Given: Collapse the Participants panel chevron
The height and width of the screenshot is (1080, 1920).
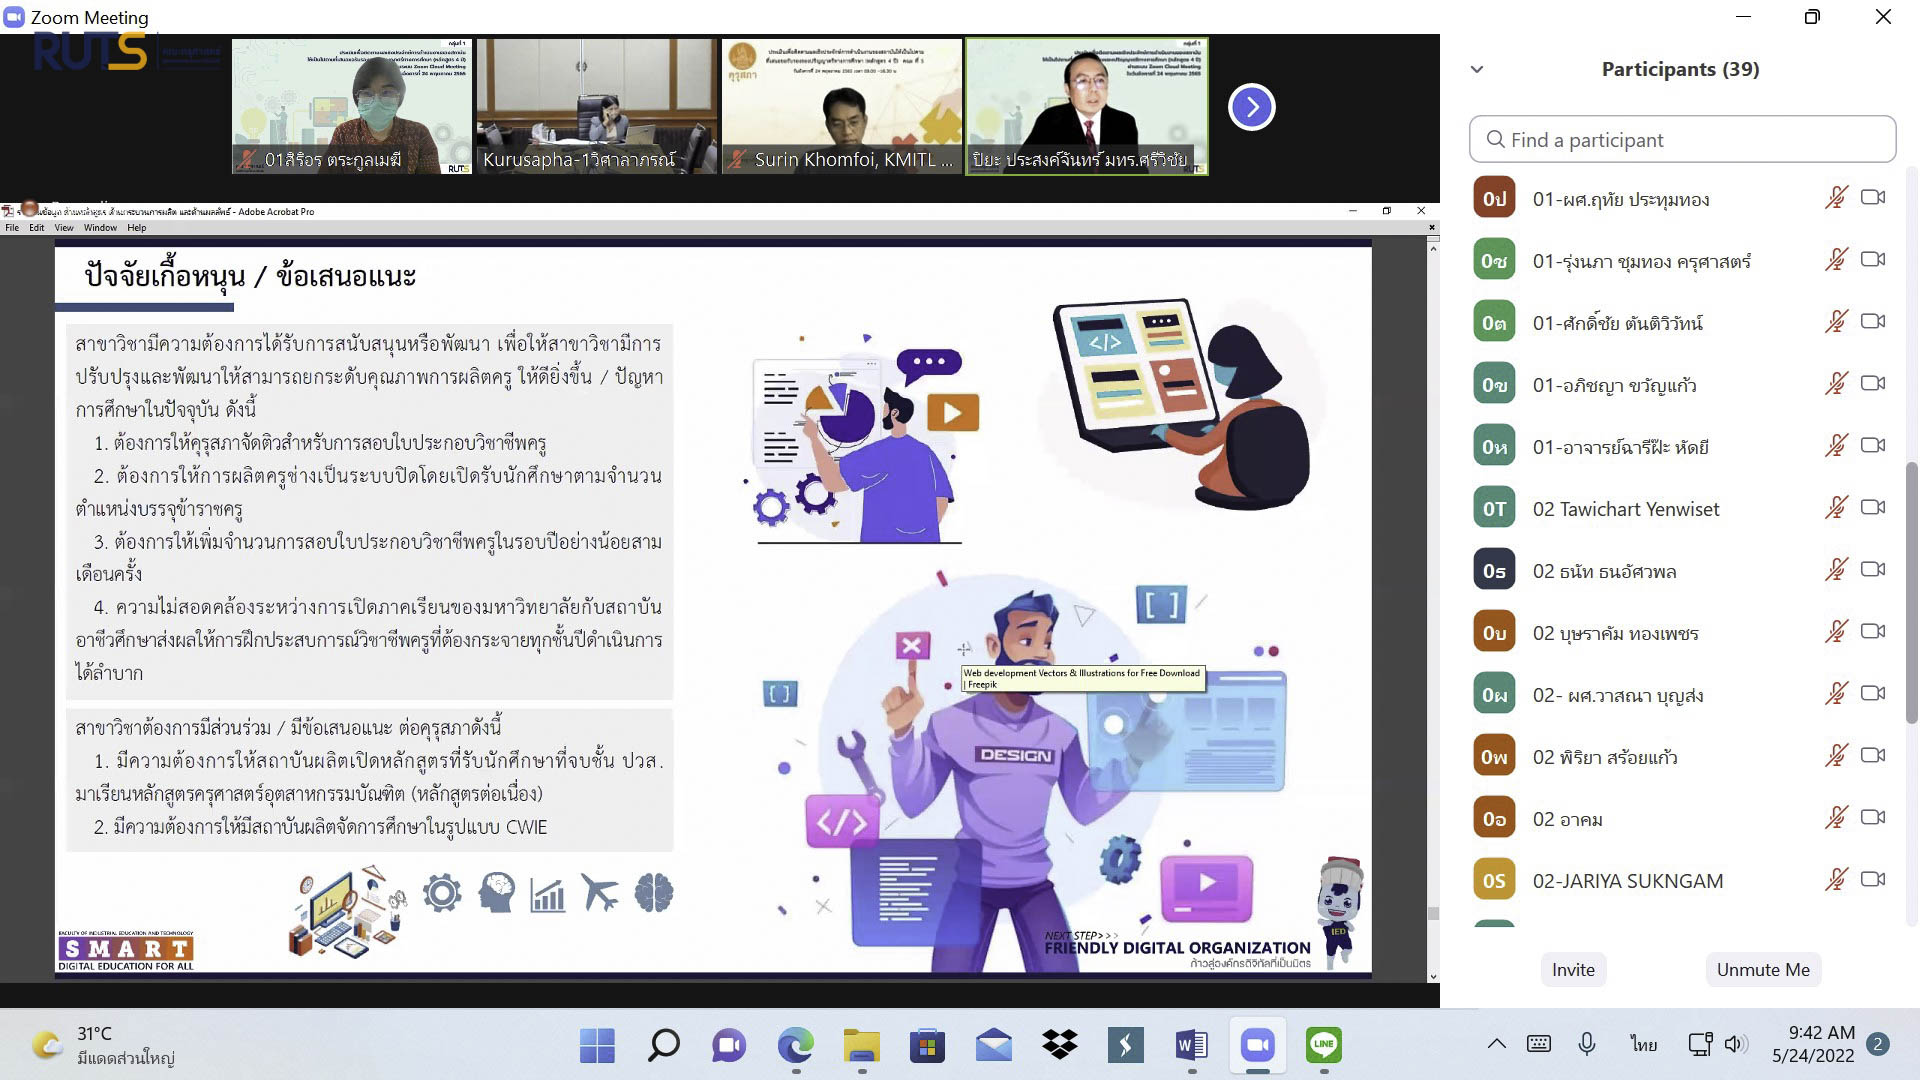Looking at the screenshot, I should click(x=1477, y=70).
